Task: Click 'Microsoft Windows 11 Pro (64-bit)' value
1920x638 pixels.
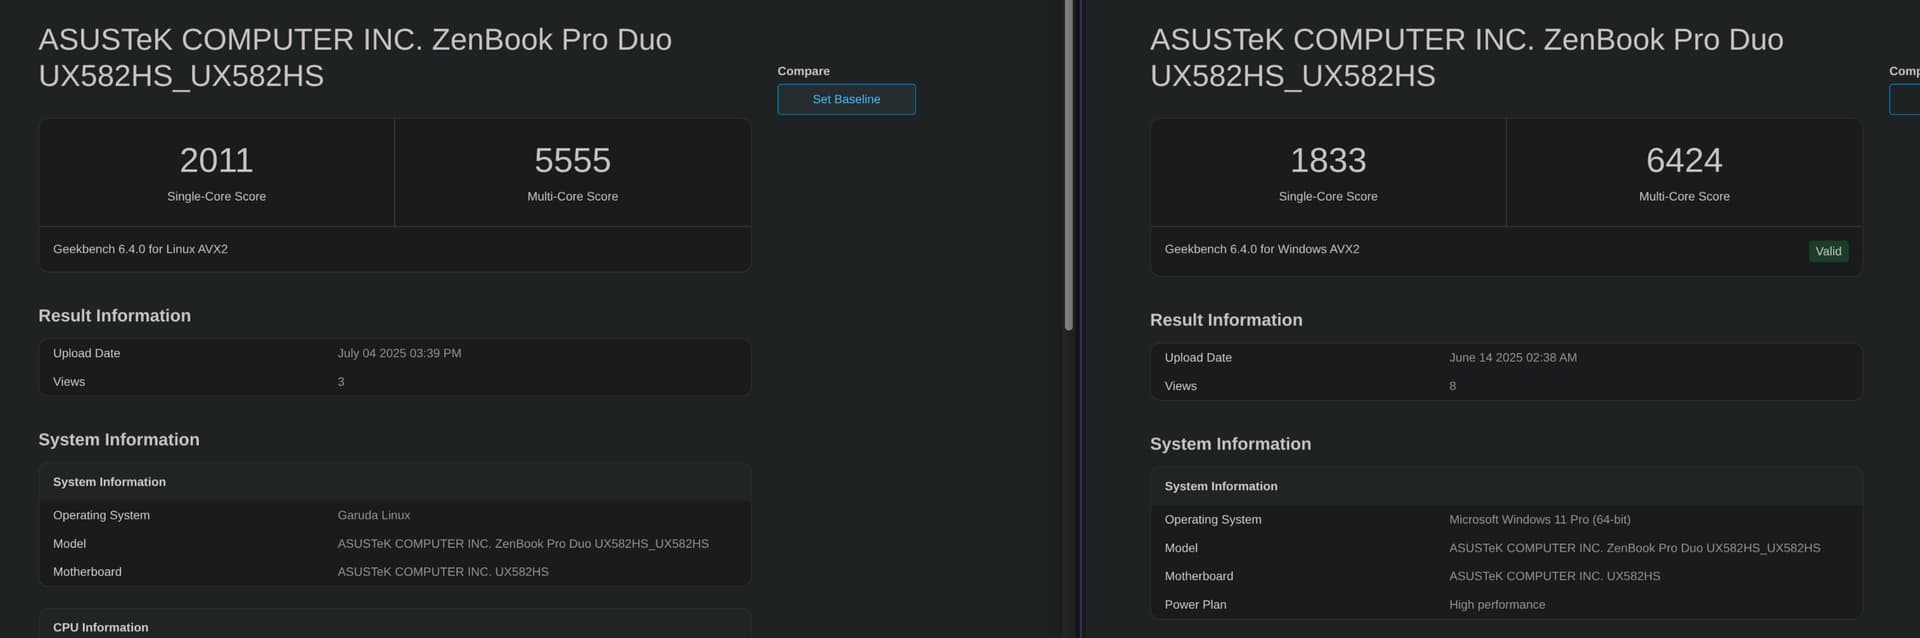Action: coord(1540,519)
